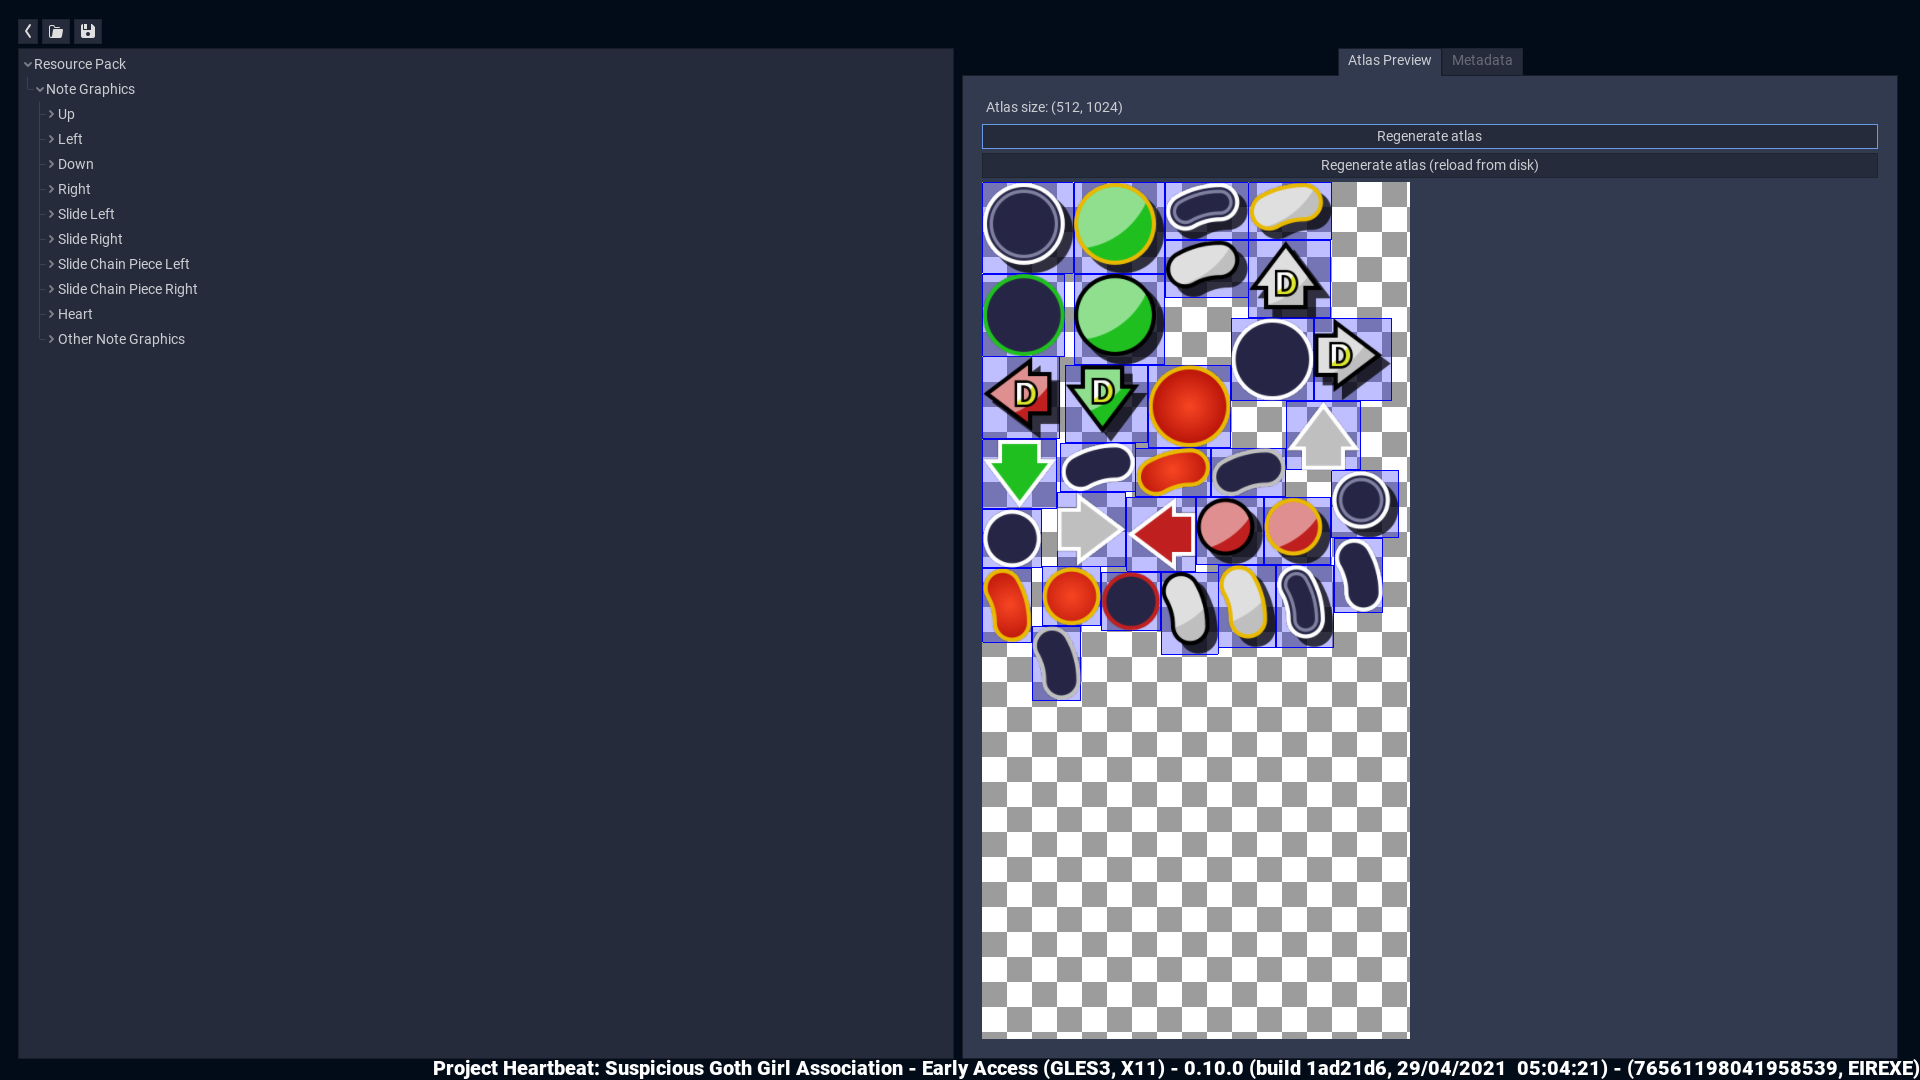Image resolution: width=1920 pixels, height=1080 pixels.
Task: Click the Regenerate atlas button
Action: point(1429,136)
